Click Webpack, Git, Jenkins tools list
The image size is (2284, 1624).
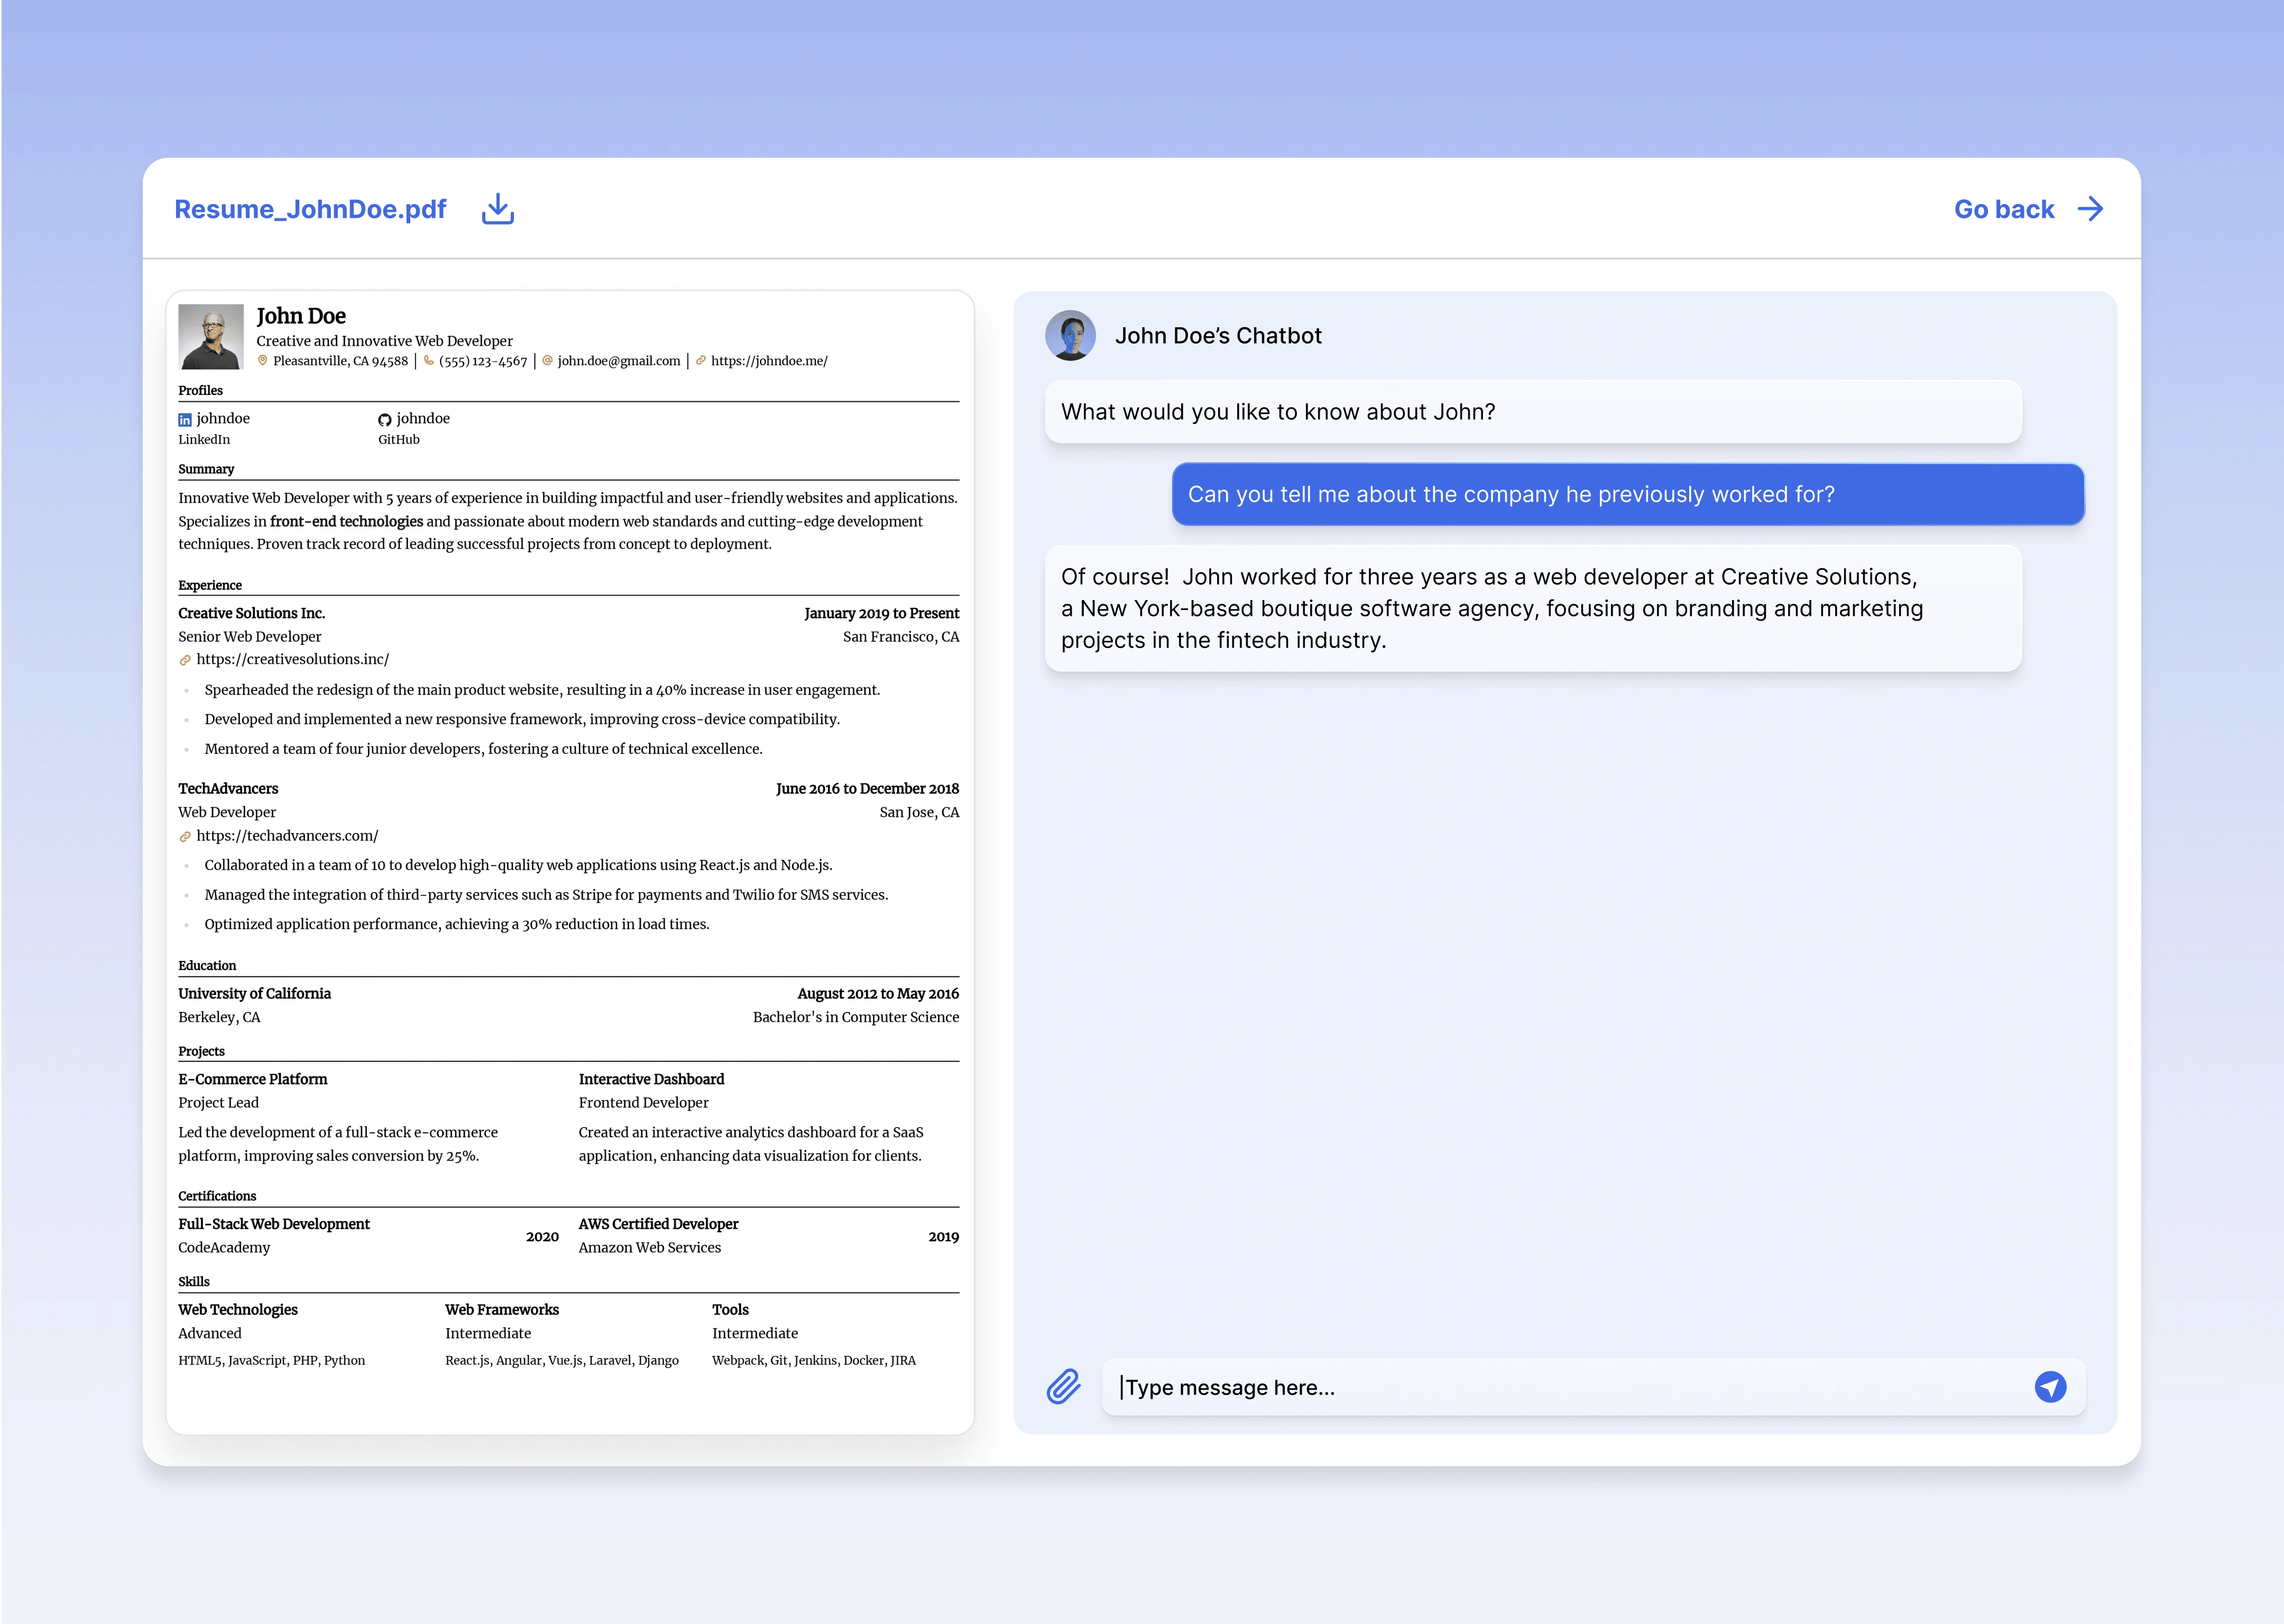click(x=814, y=1361)
